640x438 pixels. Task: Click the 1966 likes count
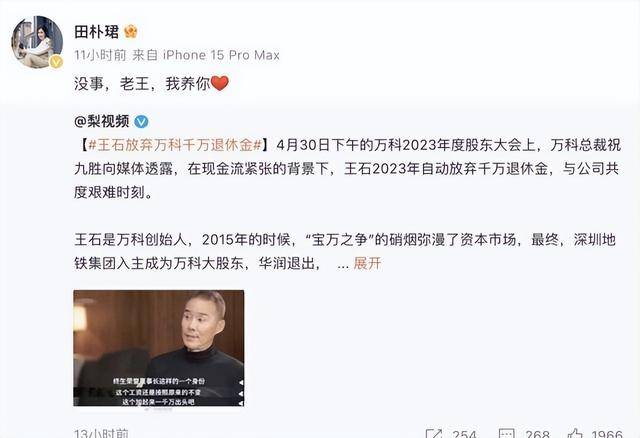[x=607, y=434]
